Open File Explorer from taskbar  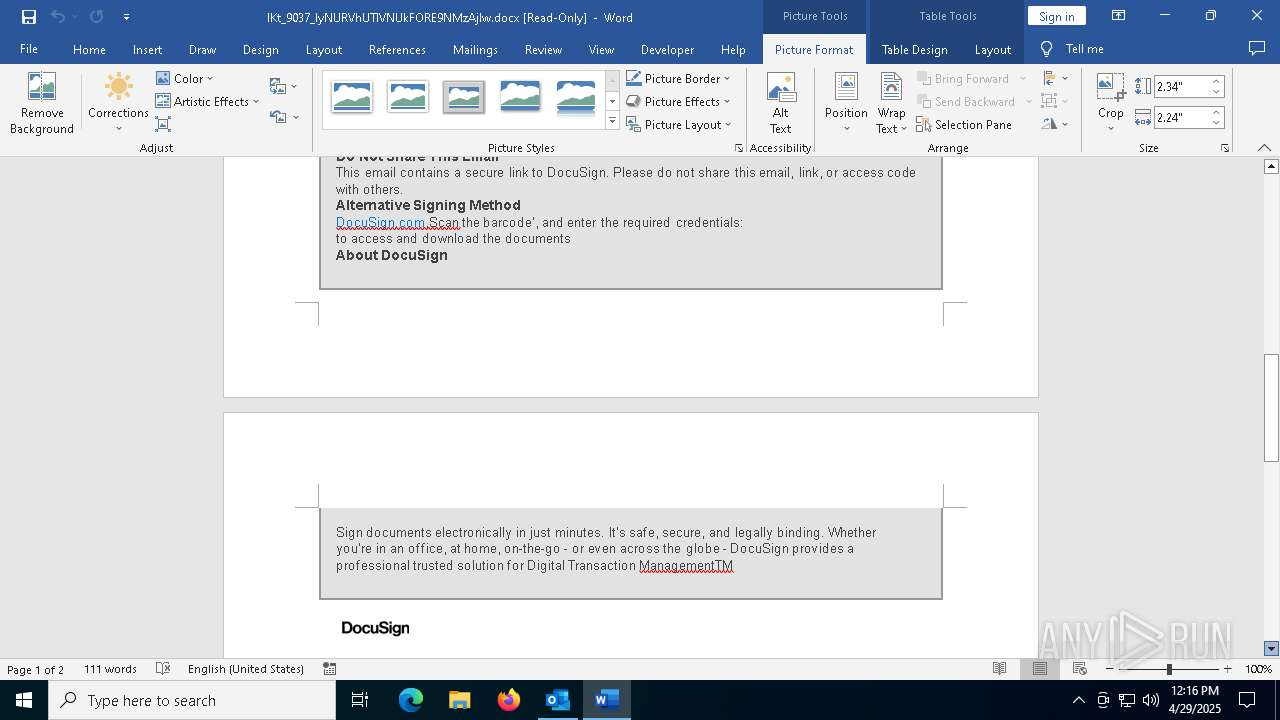(x=459, y=700)
